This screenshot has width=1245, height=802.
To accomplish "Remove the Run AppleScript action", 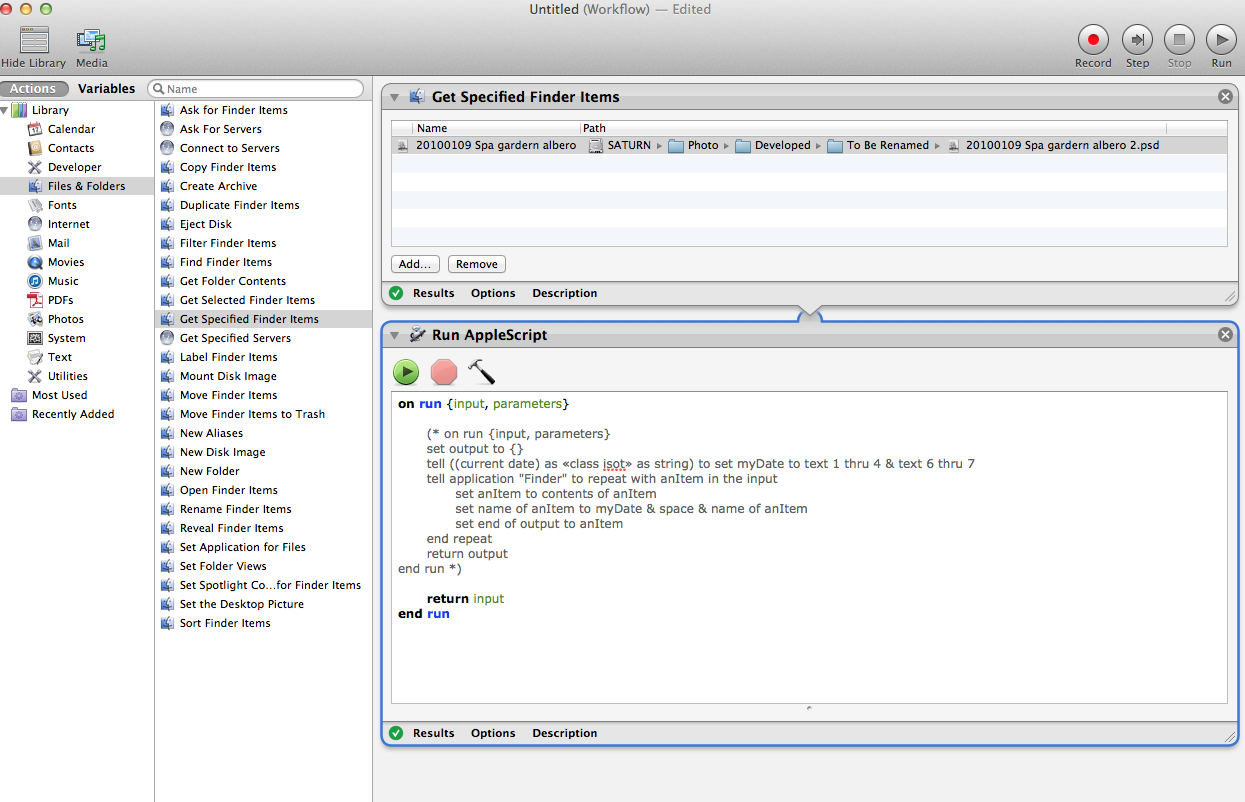I will 1225,335.
